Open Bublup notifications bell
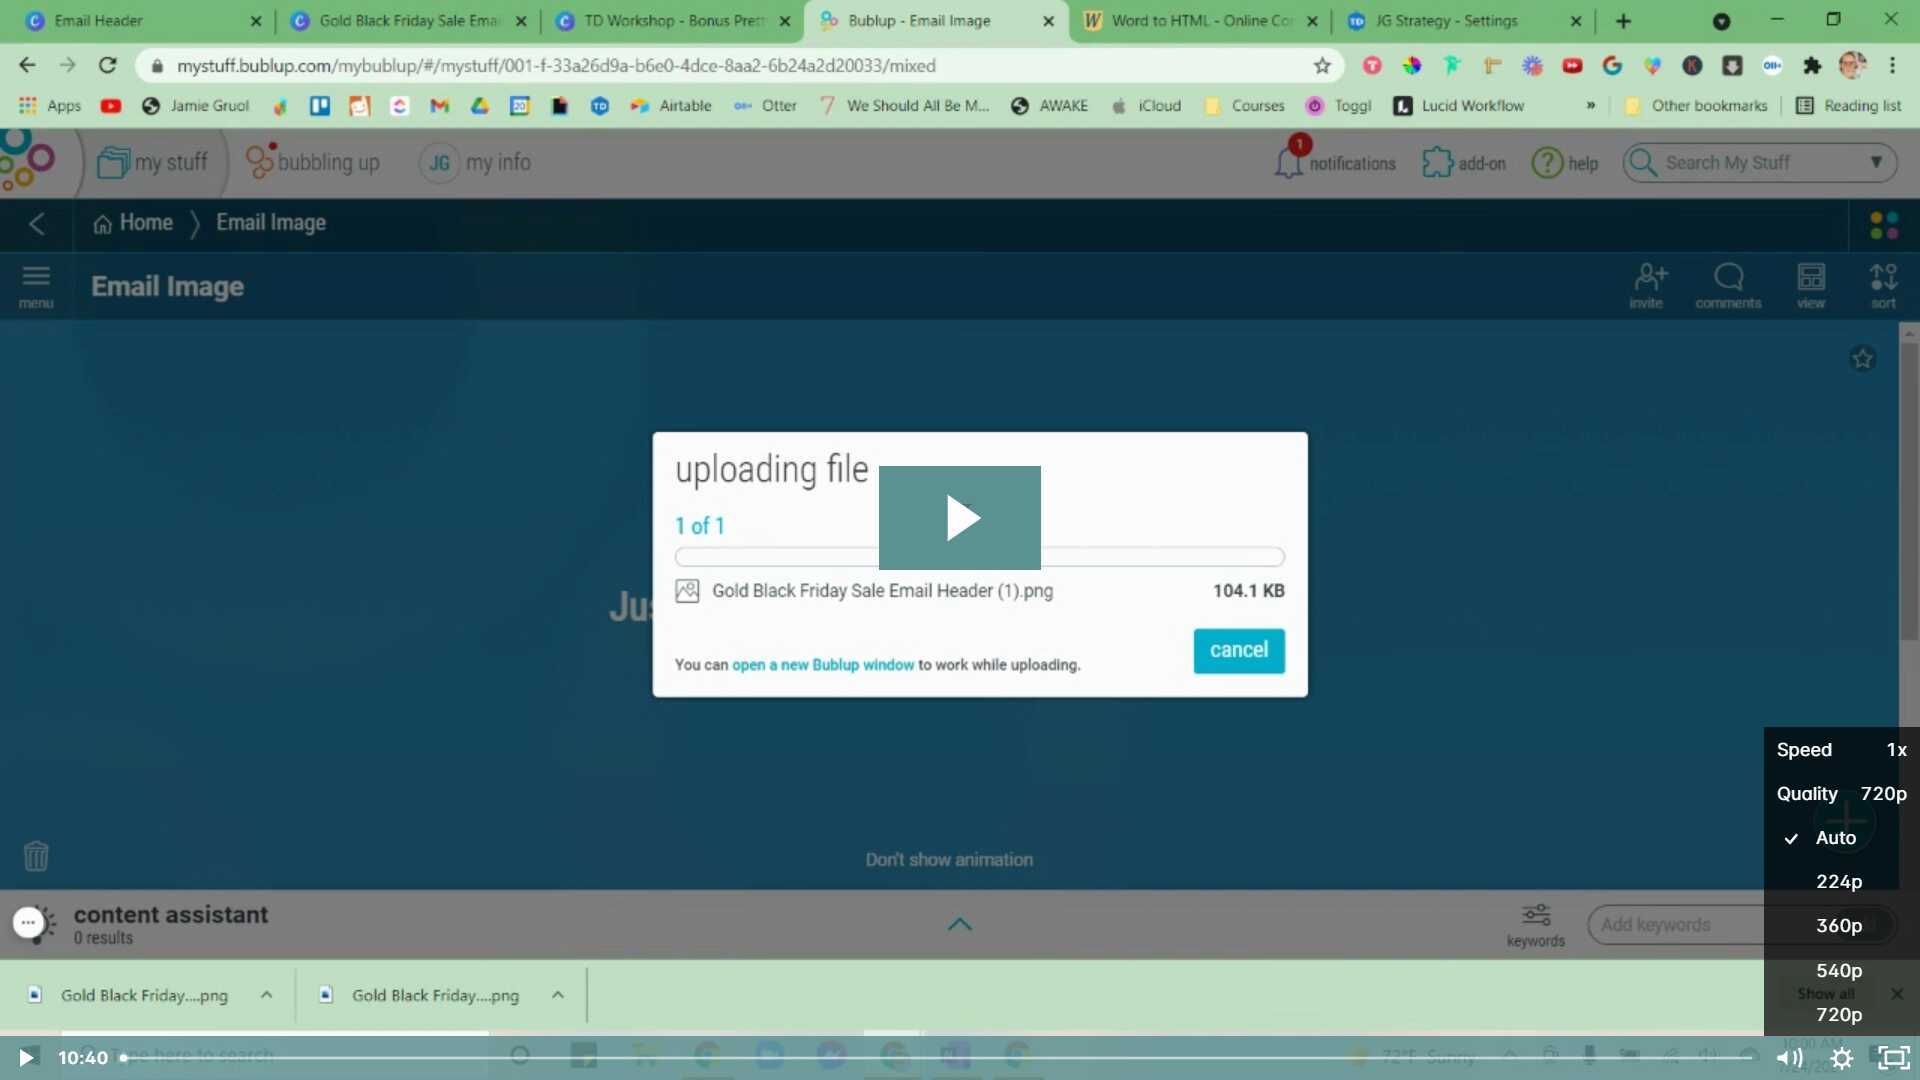 (x=1288, y=162)
